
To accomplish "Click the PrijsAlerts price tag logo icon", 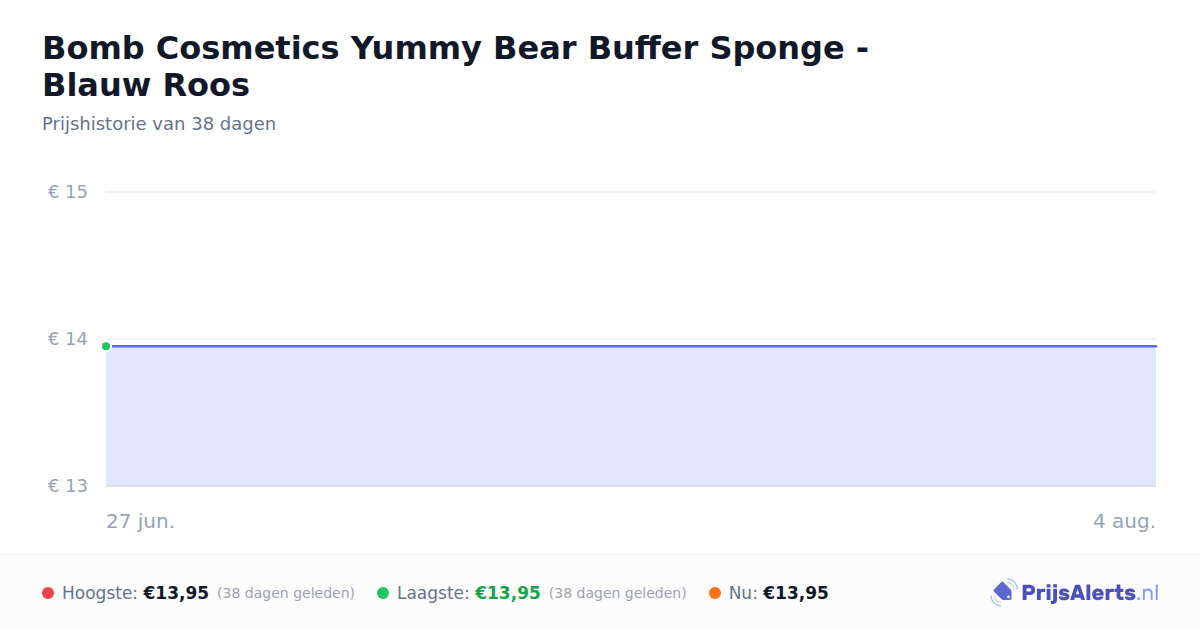I will pos(1003,593).
